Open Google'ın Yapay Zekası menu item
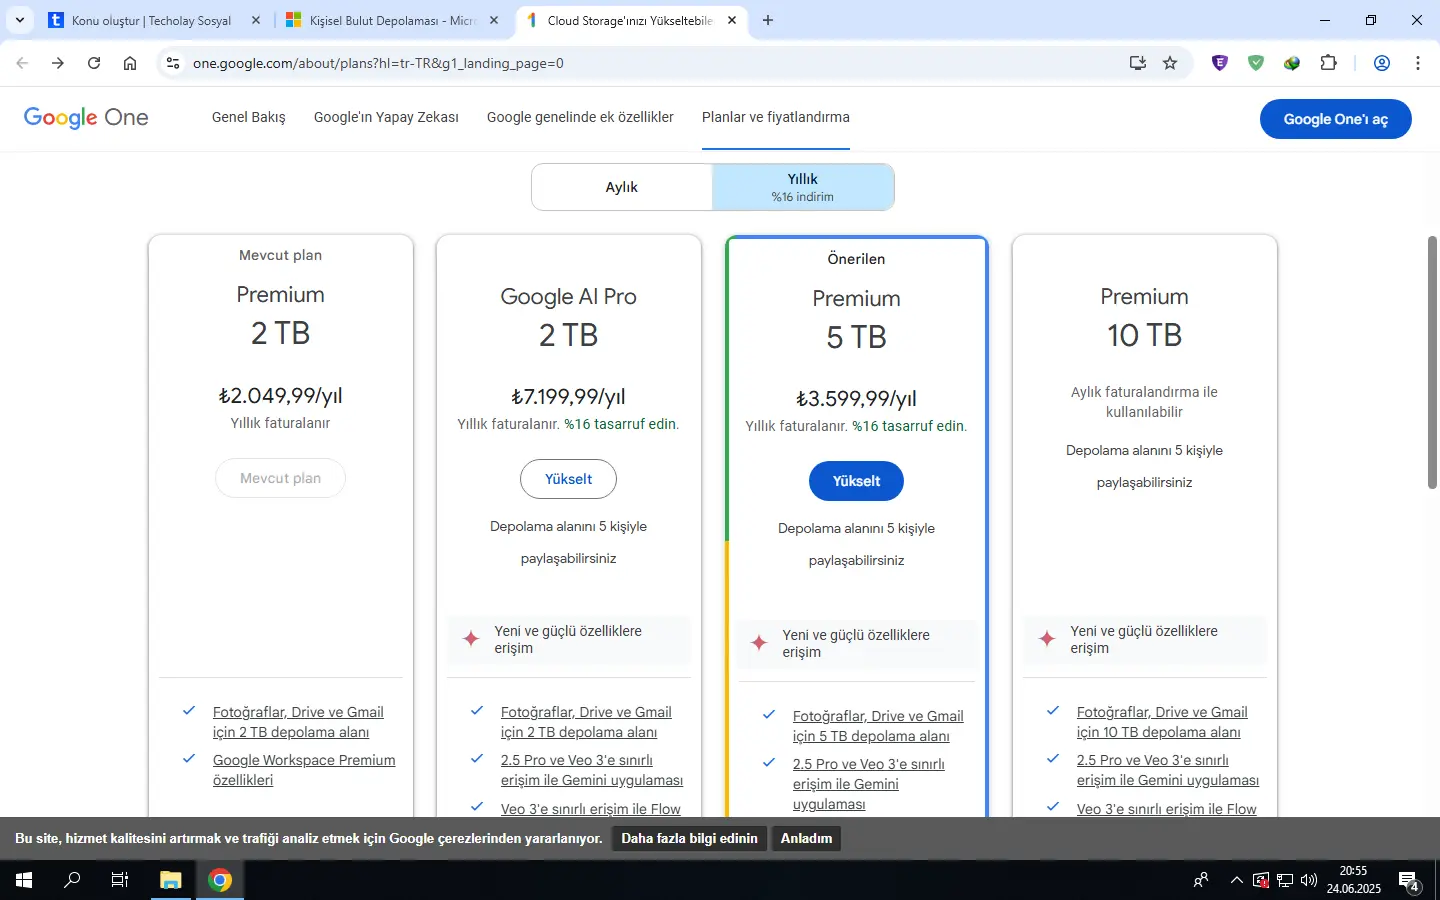The width and height of the screenshot is (1440, 900). pyautogui.click(x=386, y=117)
